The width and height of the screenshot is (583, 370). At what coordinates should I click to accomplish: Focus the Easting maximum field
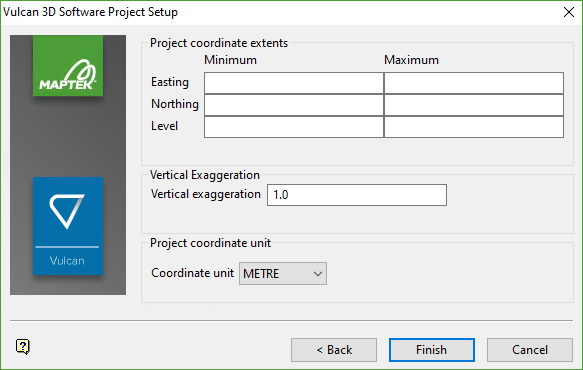474,83
